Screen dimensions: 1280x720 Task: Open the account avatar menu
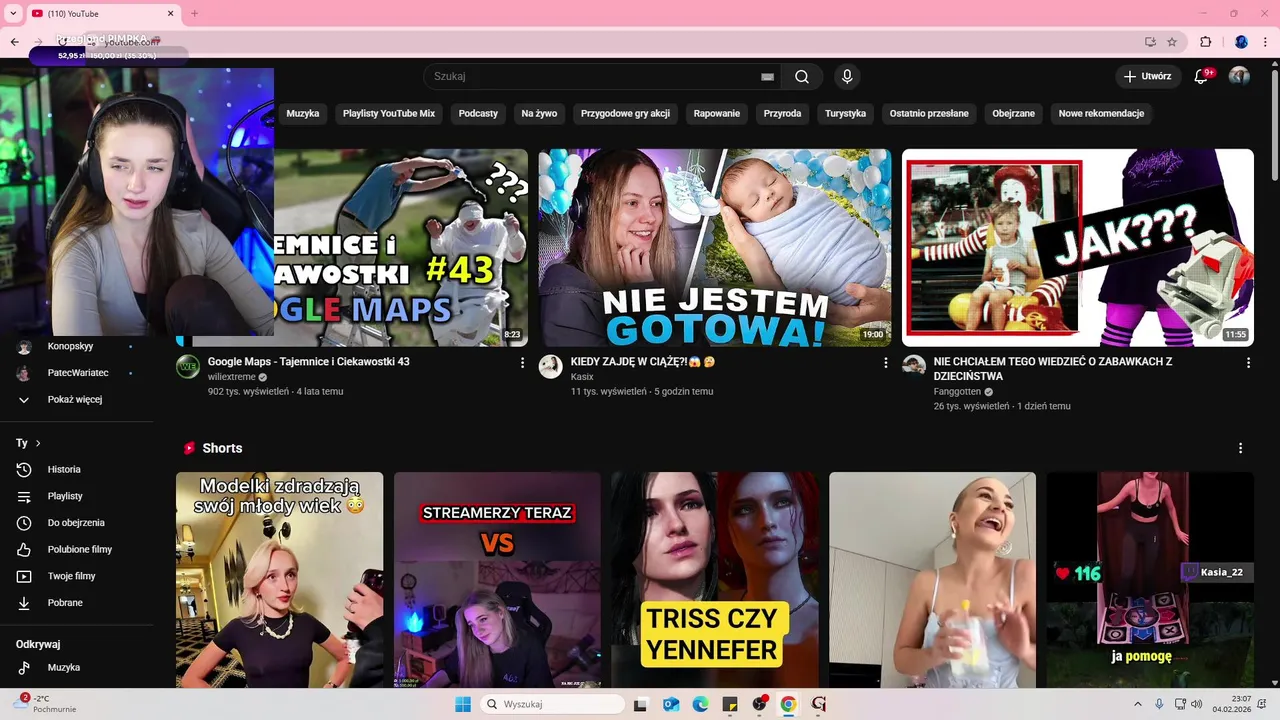1239,76
